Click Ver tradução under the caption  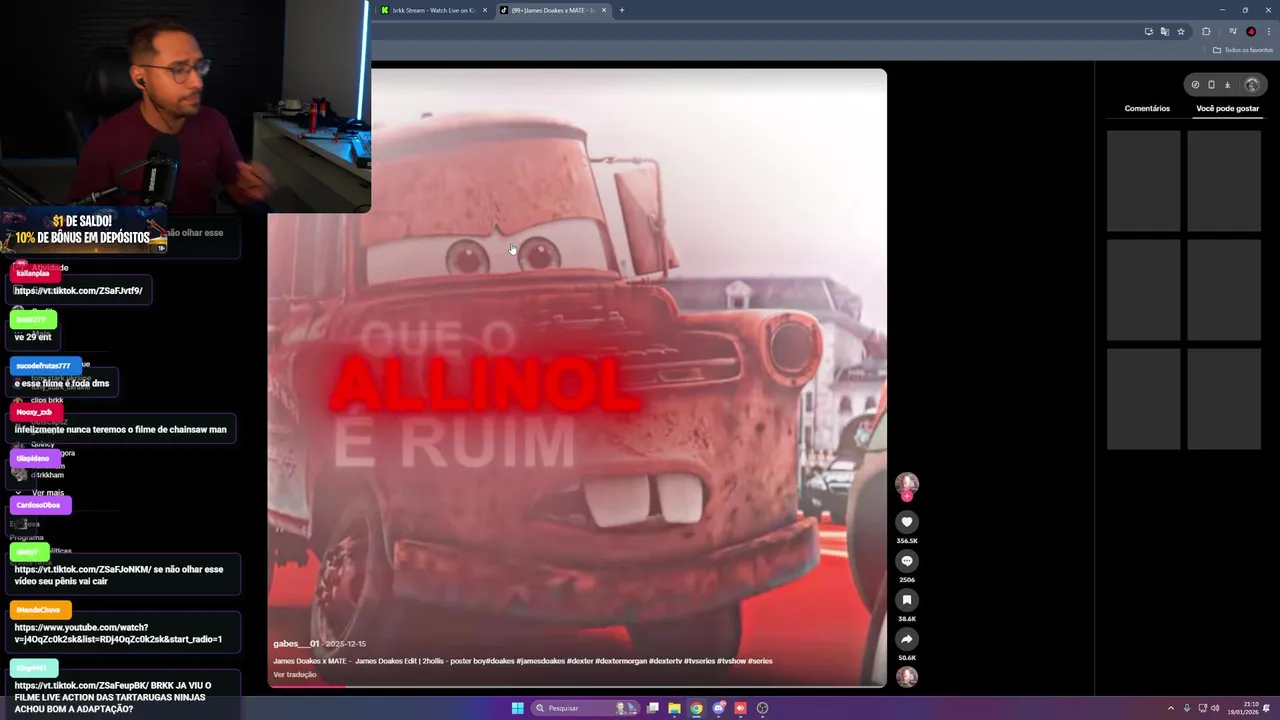point(295,675)
